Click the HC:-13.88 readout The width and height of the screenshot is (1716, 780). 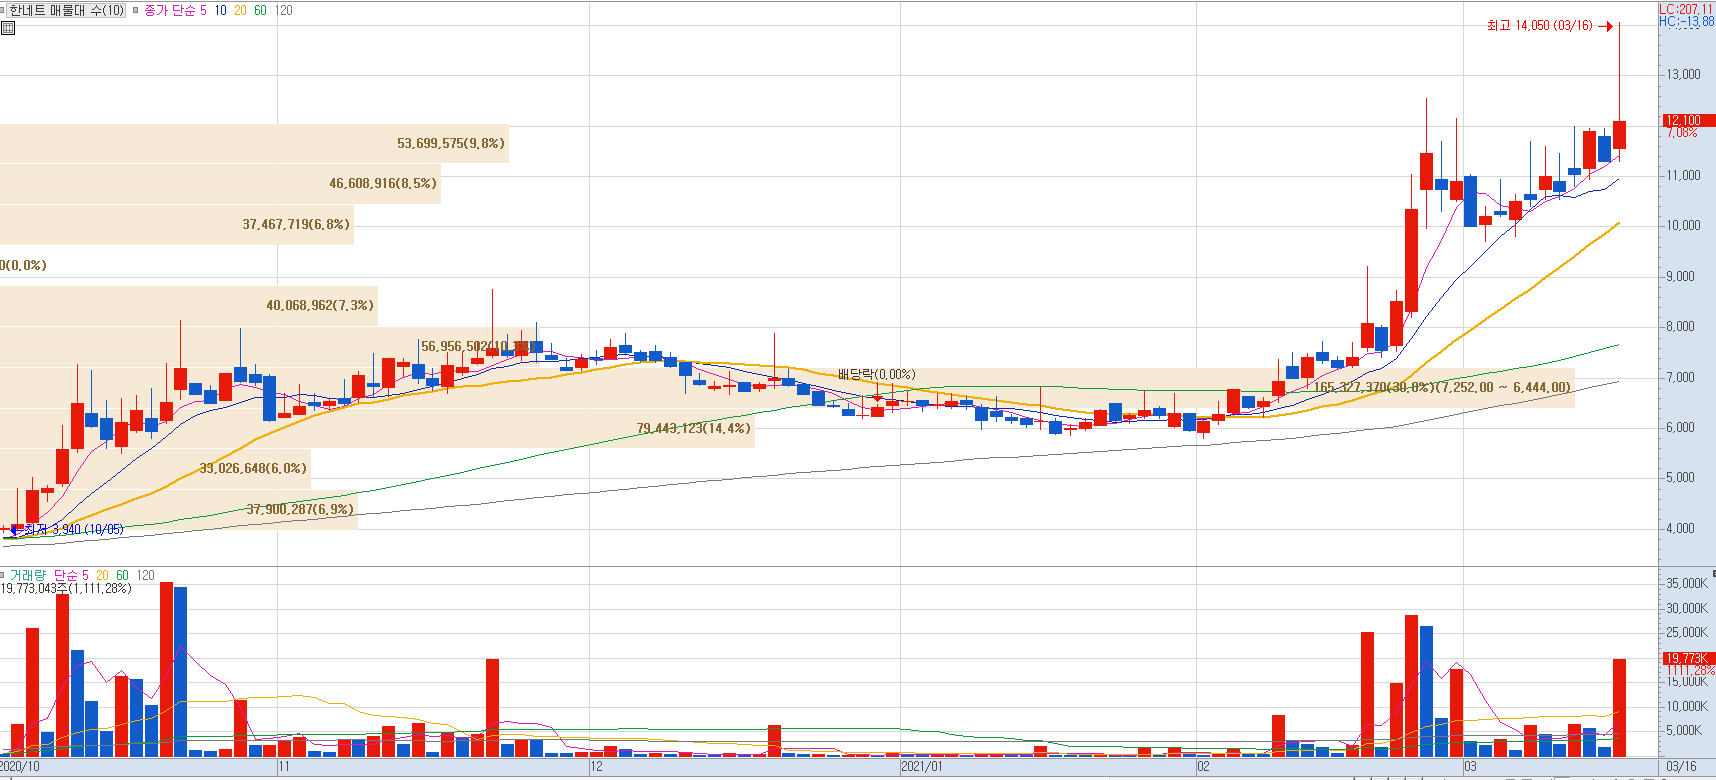tap(1686, 21)
